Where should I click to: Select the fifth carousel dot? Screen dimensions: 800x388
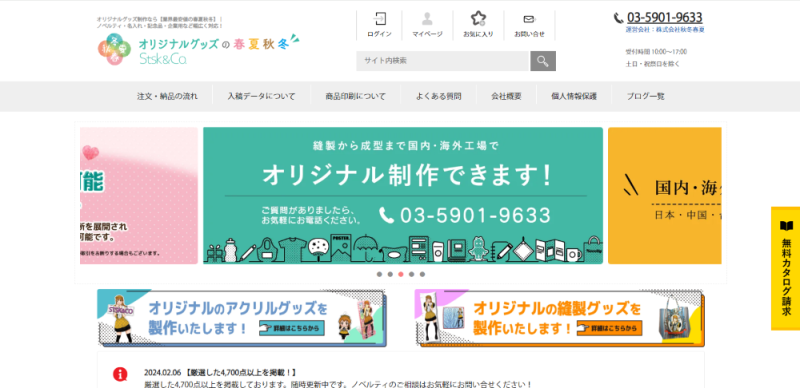point(422,274)
